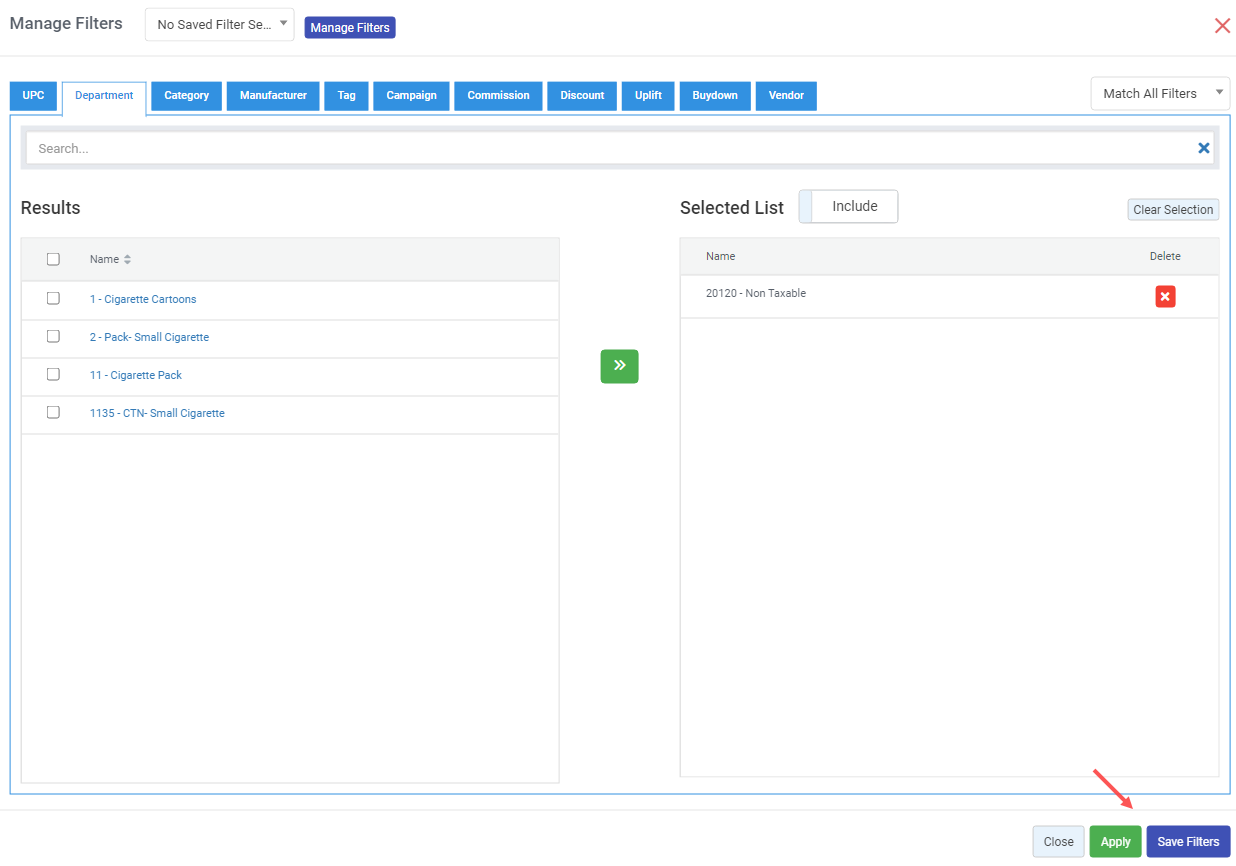
Task: Check the 1 - Cigarette Cartoons checkbox
Action: click(x=54, y=299)
